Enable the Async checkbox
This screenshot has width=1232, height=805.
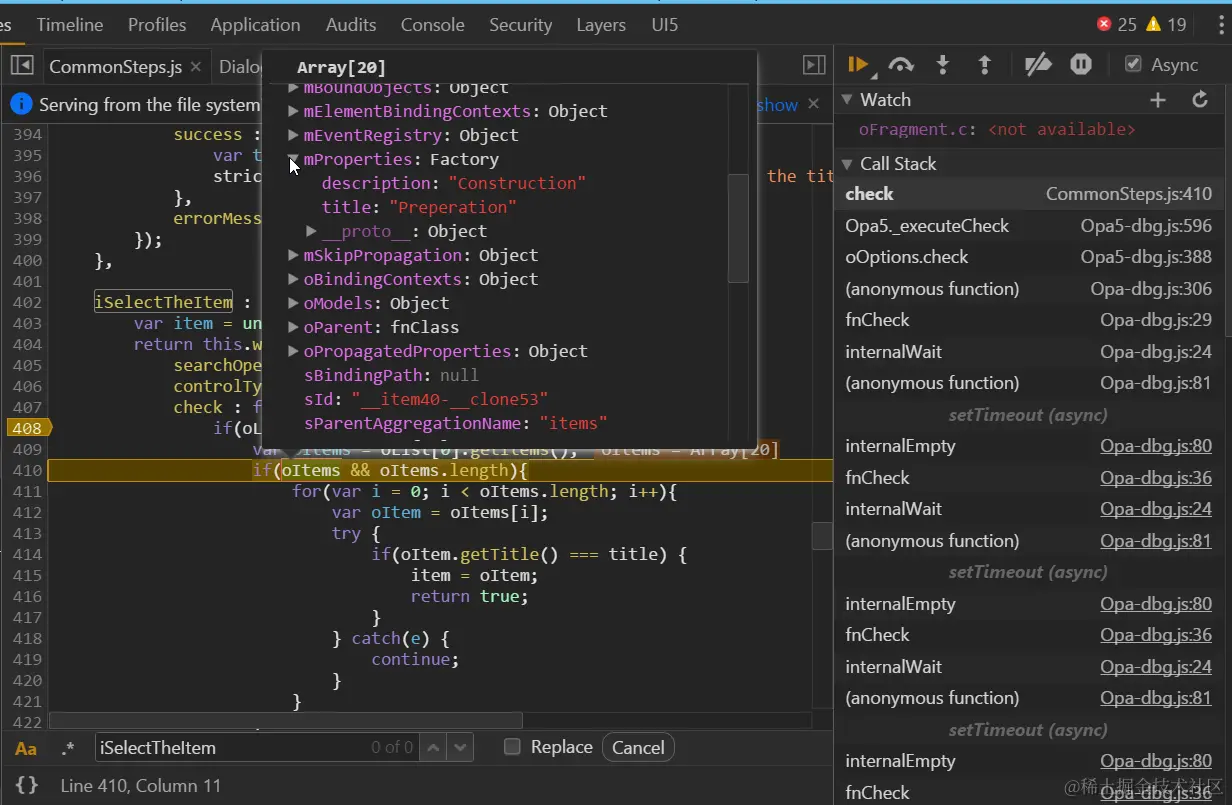tap(1133, 64)
